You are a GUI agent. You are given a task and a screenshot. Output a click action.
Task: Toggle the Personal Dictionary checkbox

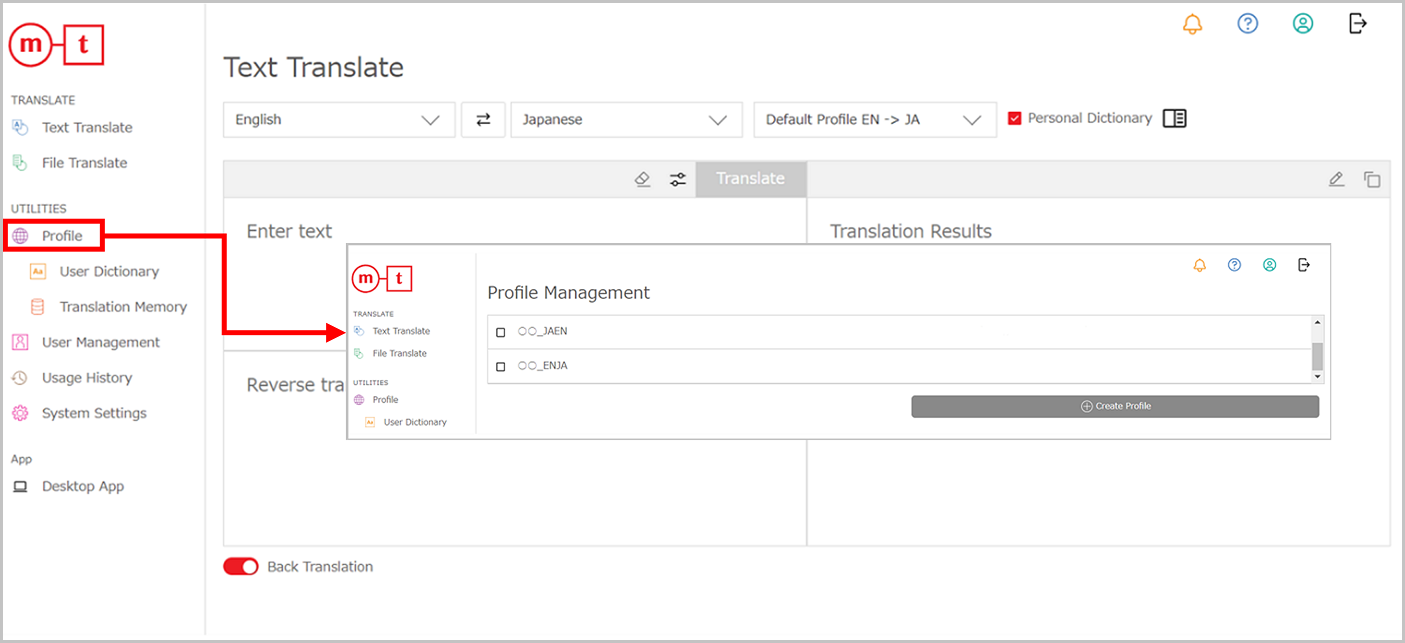pyautogui.click(x=1015, y=118)
